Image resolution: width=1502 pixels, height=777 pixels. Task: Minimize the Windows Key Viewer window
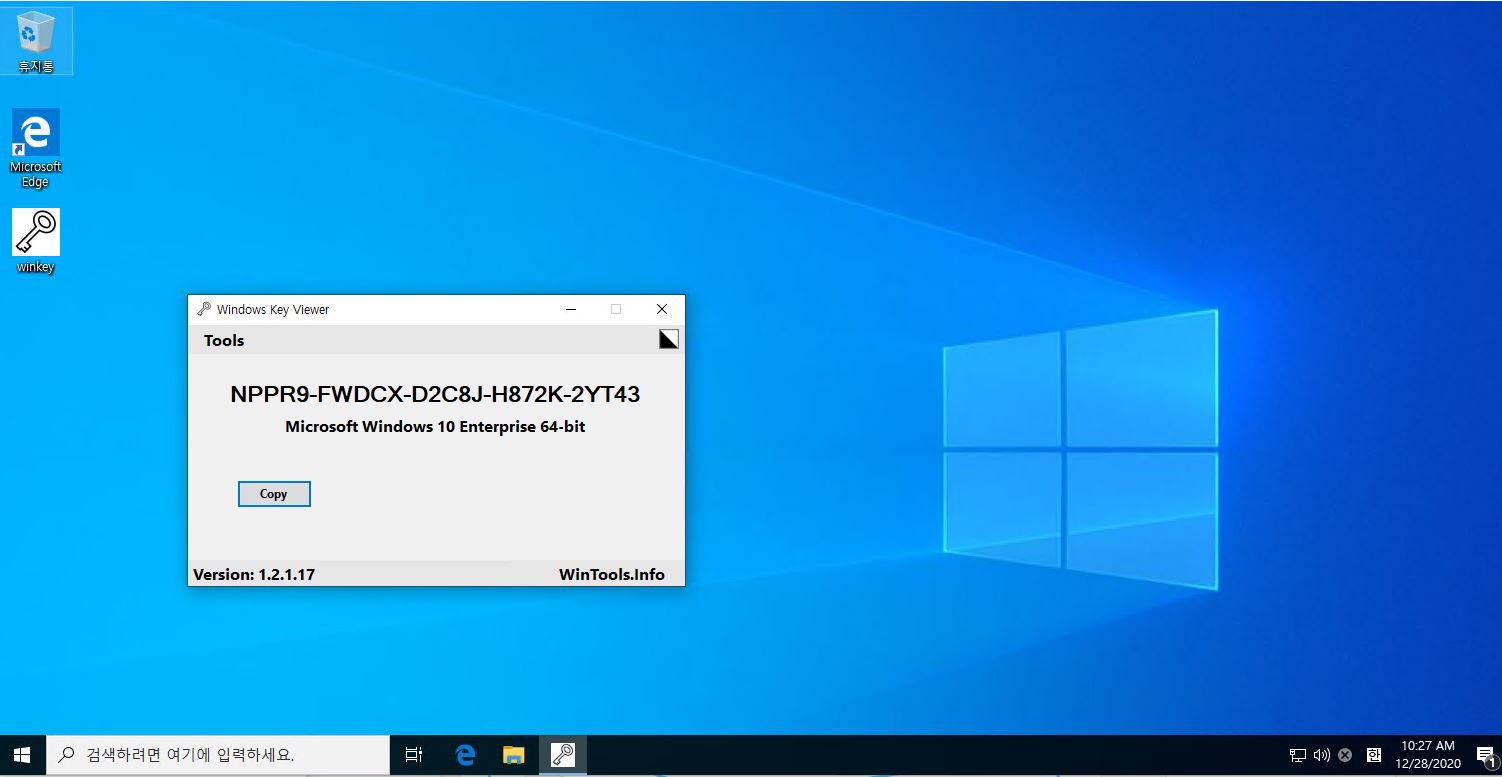[x=570, y=309]
